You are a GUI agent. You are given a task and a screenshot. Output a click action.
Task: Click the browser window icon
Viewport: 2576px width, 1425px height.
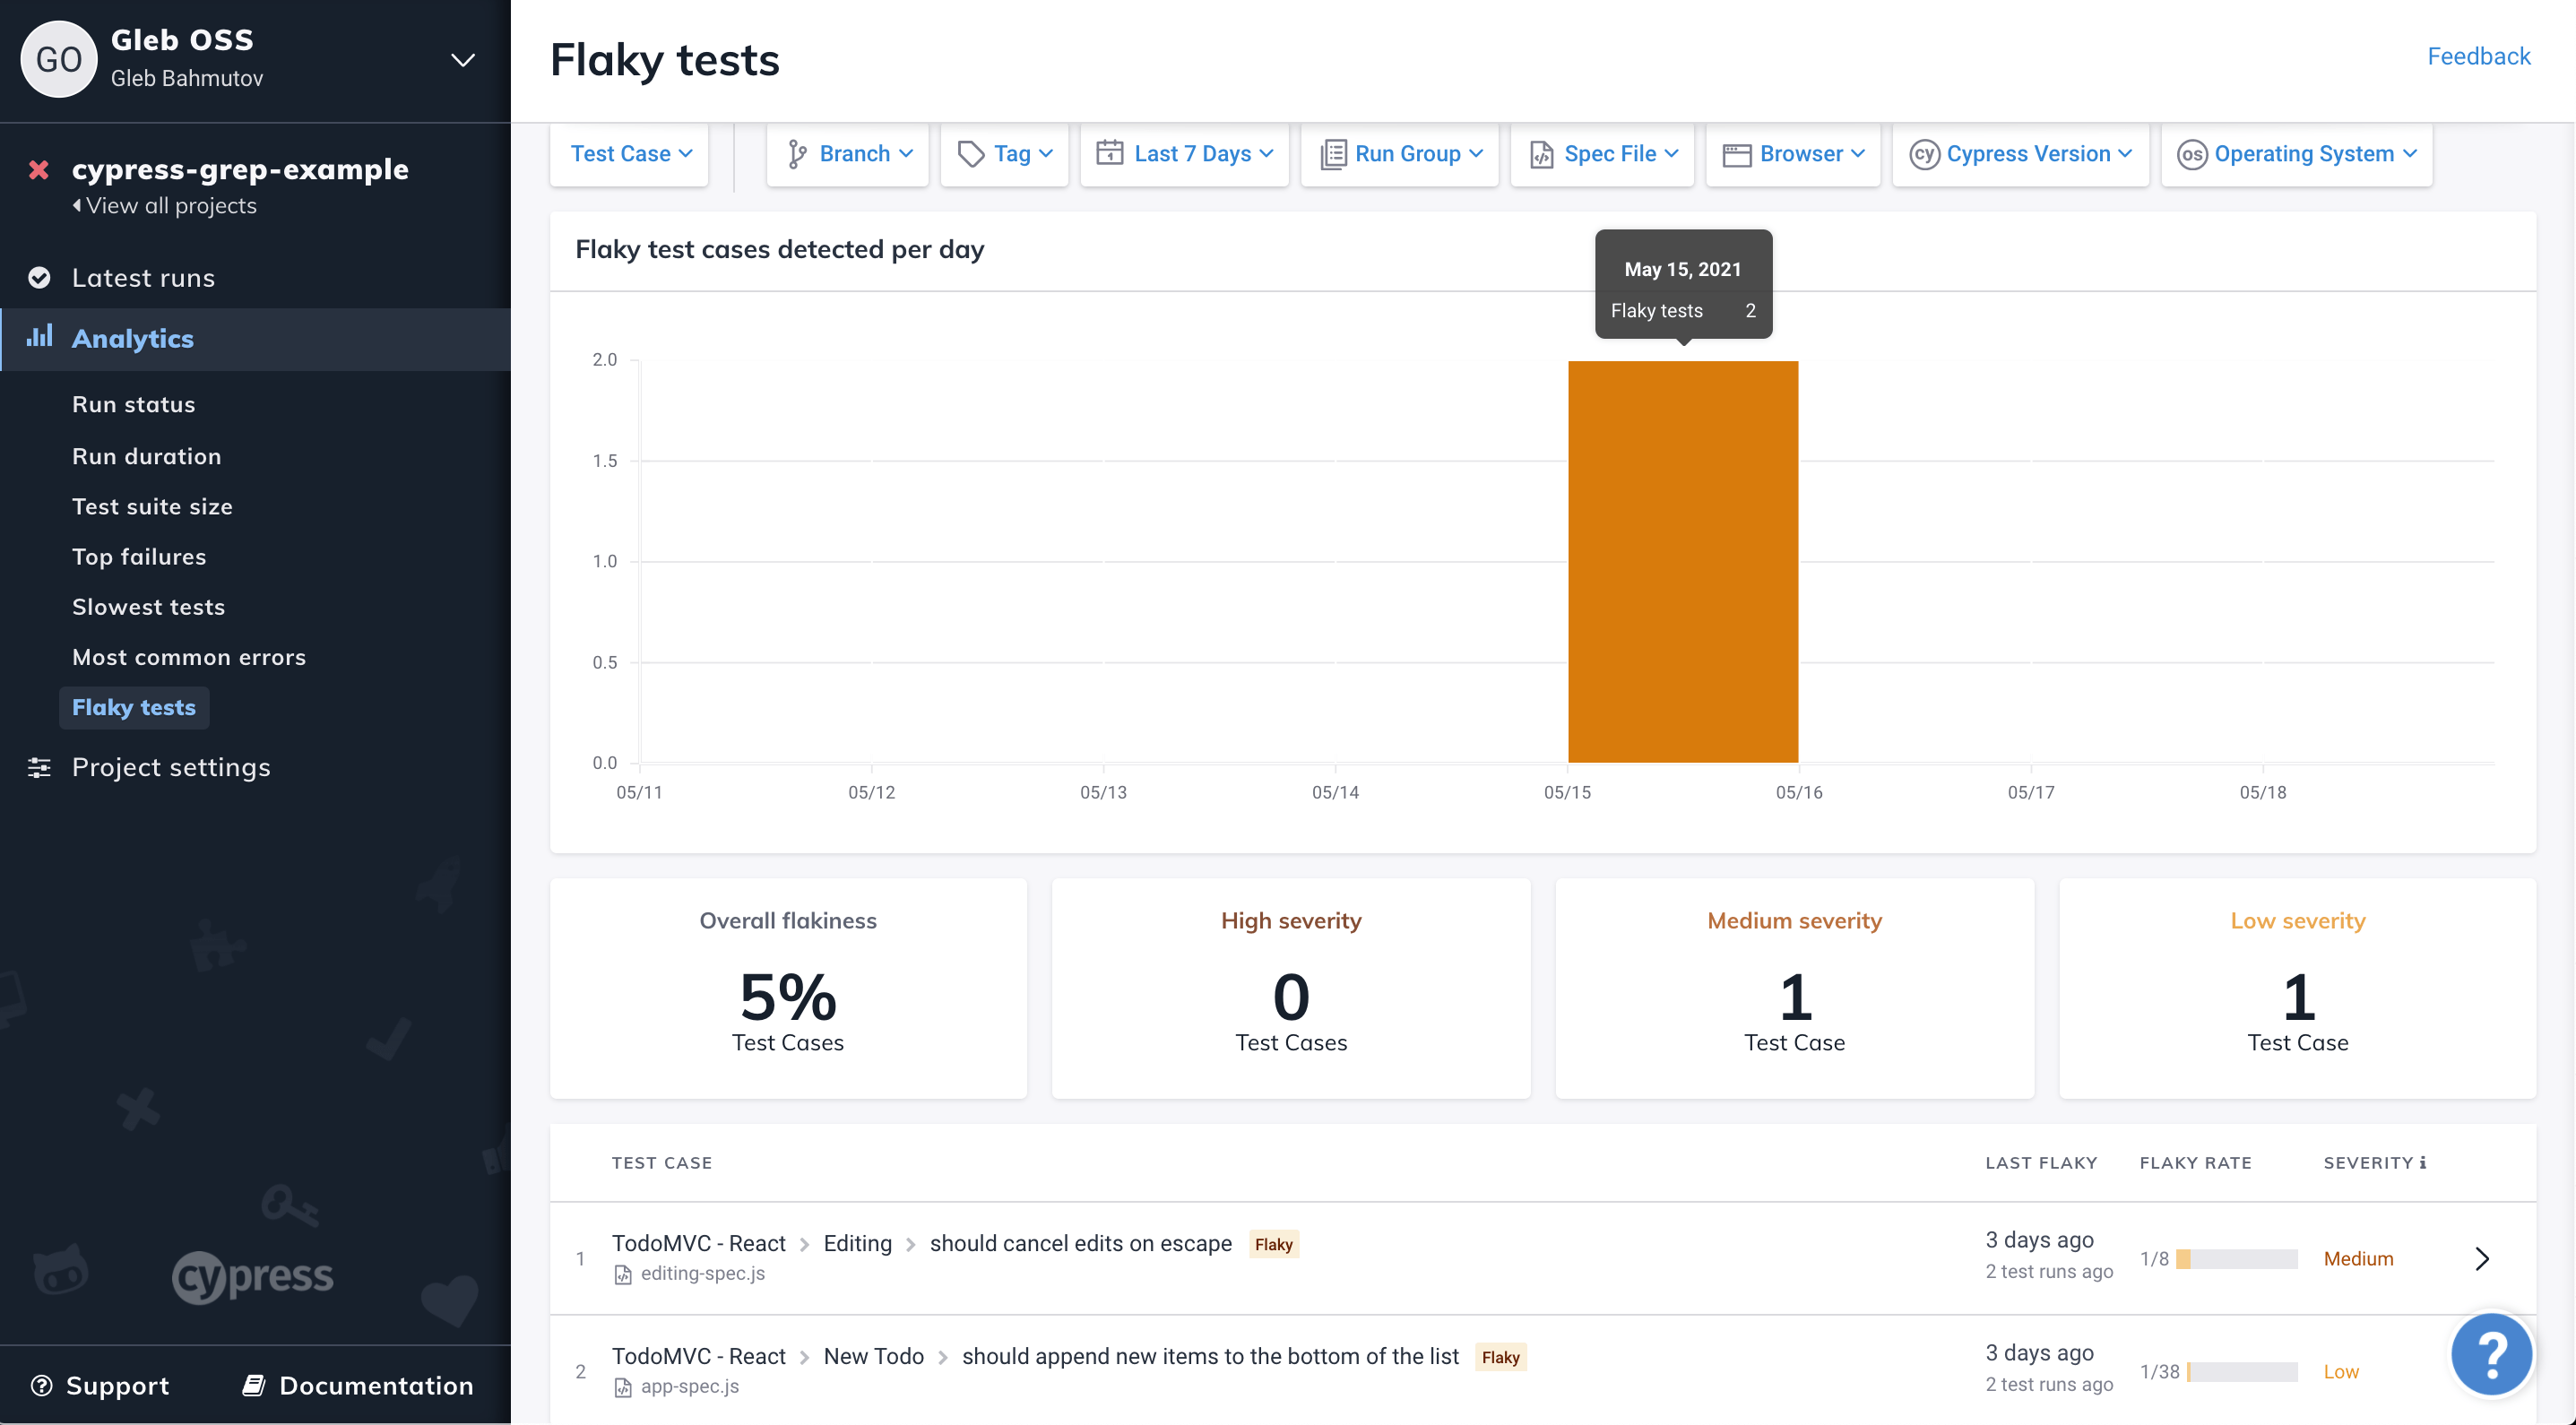(x=1736, y=155)
